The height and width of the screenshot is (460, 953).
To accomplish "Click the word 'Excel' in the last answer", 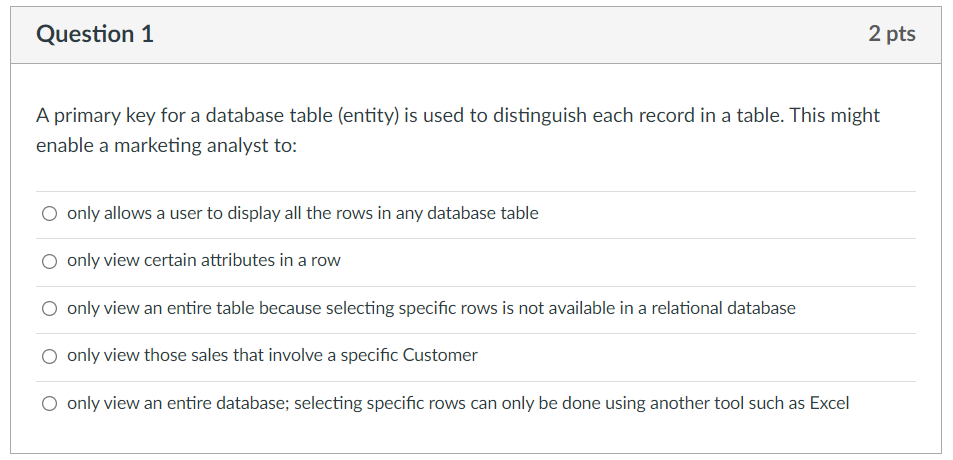I will [x=829, y=403].
